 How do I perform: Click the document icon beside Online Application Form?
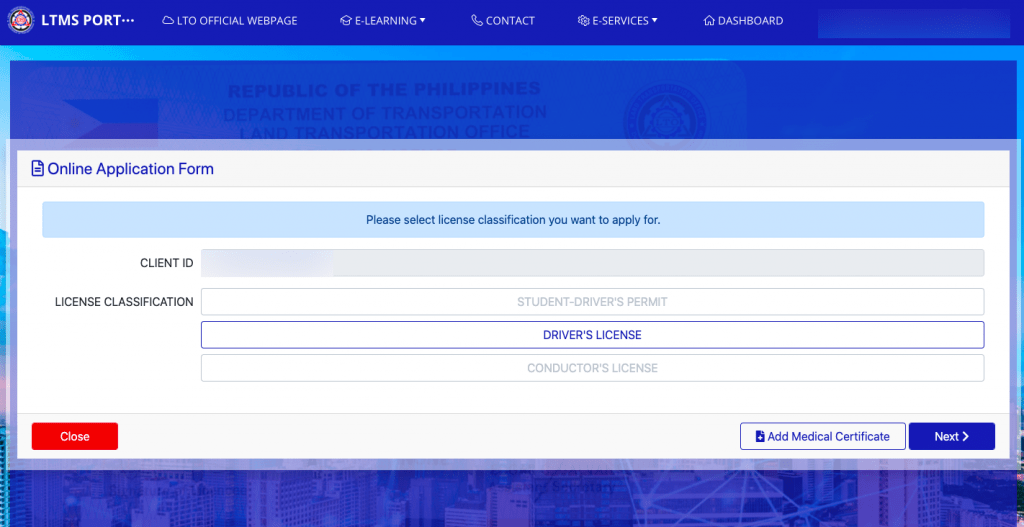(38, 169)
